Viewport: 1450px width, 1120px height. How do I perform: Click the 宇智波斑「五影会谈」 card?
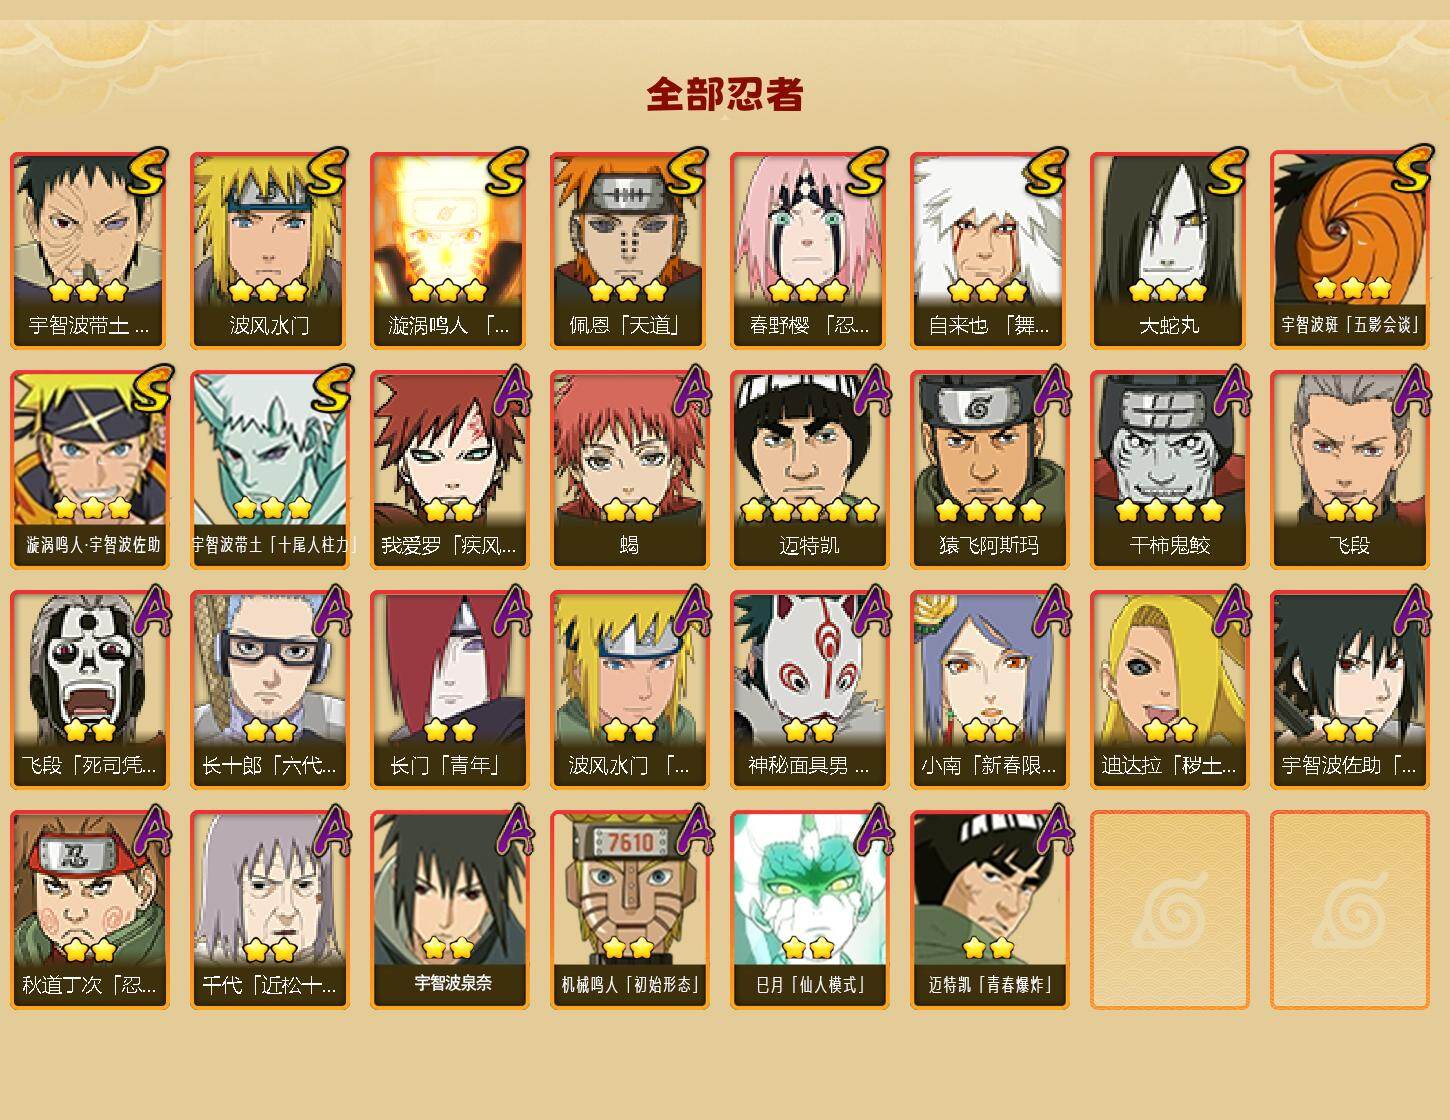coord(1349,250)
